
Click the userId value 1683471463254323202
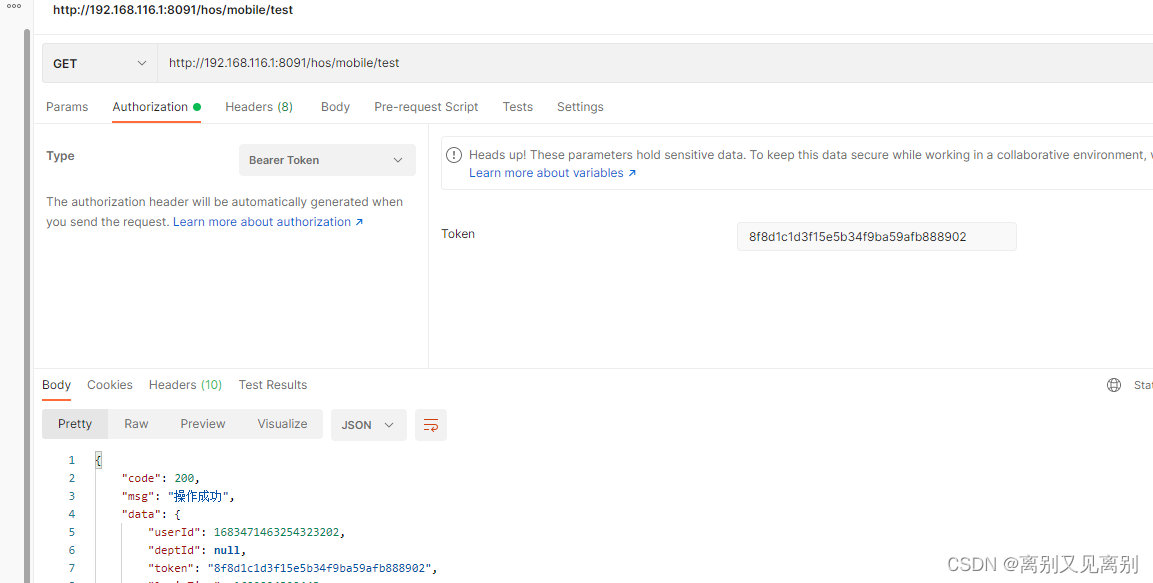tap(276, 532)
